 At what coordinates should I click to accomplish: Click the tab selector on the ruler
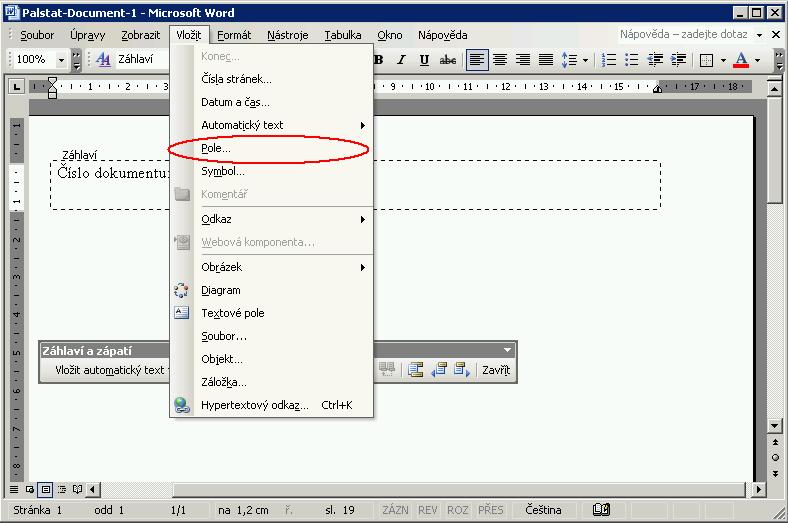click(17, 87)
